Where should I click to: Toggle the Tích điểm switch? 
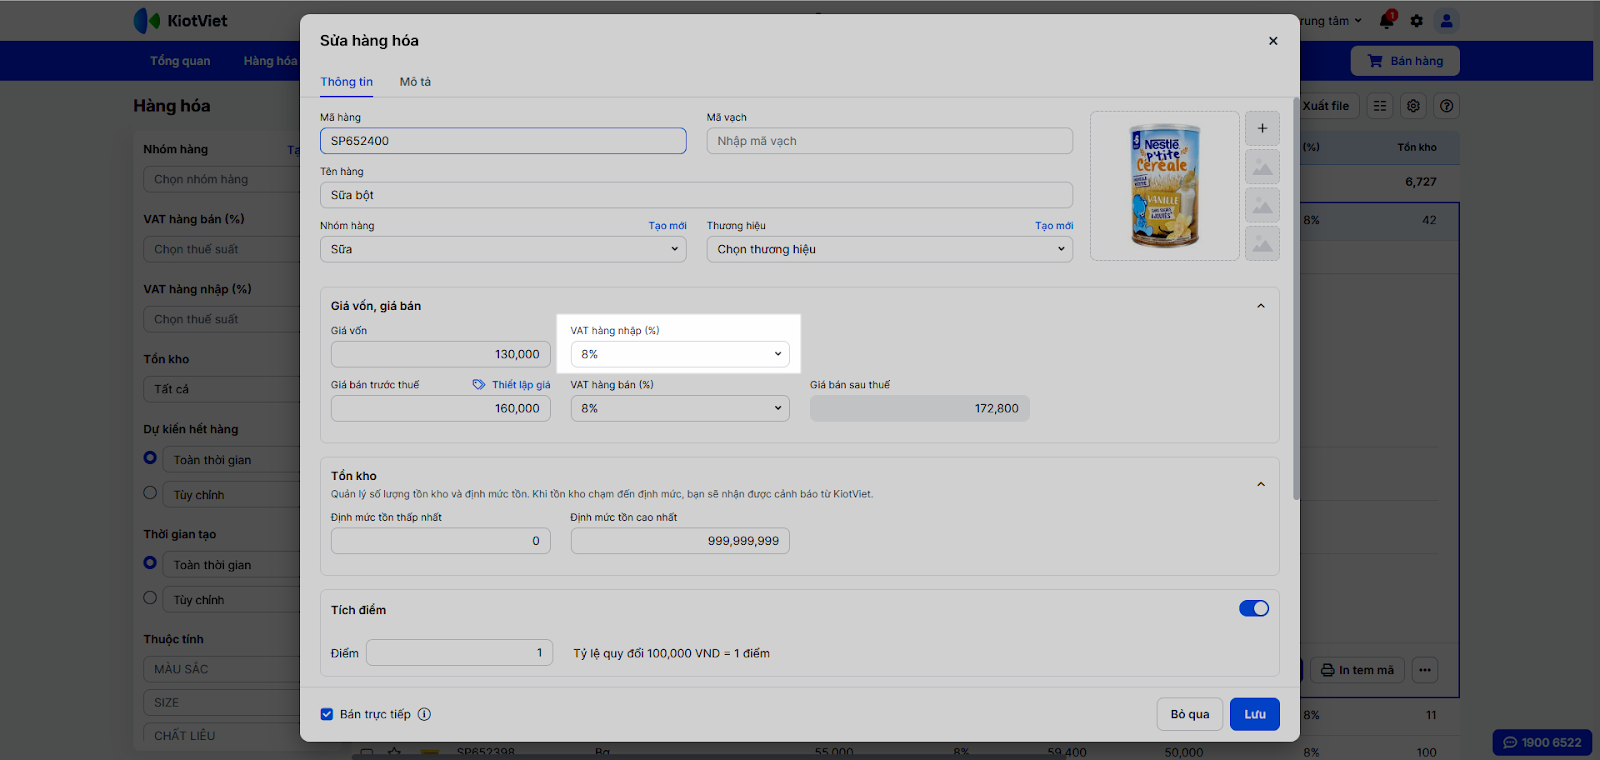click(x=1254, y=609)
